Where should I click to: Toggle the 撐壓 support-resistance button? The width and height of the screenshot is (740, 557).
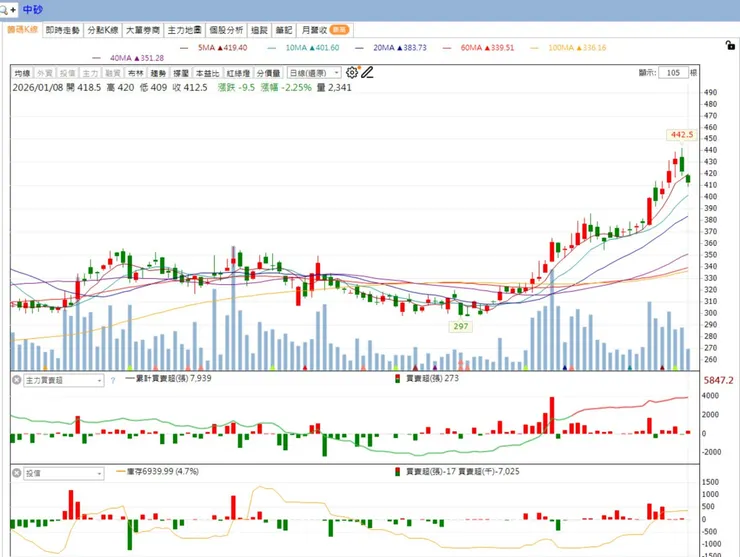[x=181, y=73]
